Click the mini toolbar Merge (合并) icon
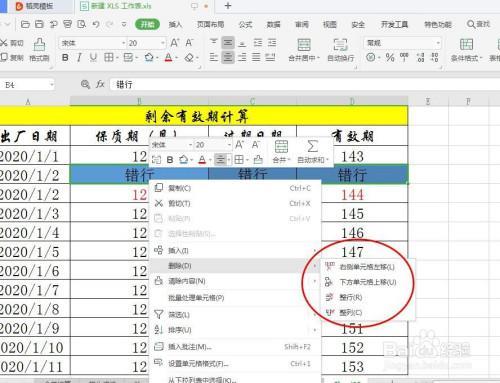 click(x=281, y=146)
